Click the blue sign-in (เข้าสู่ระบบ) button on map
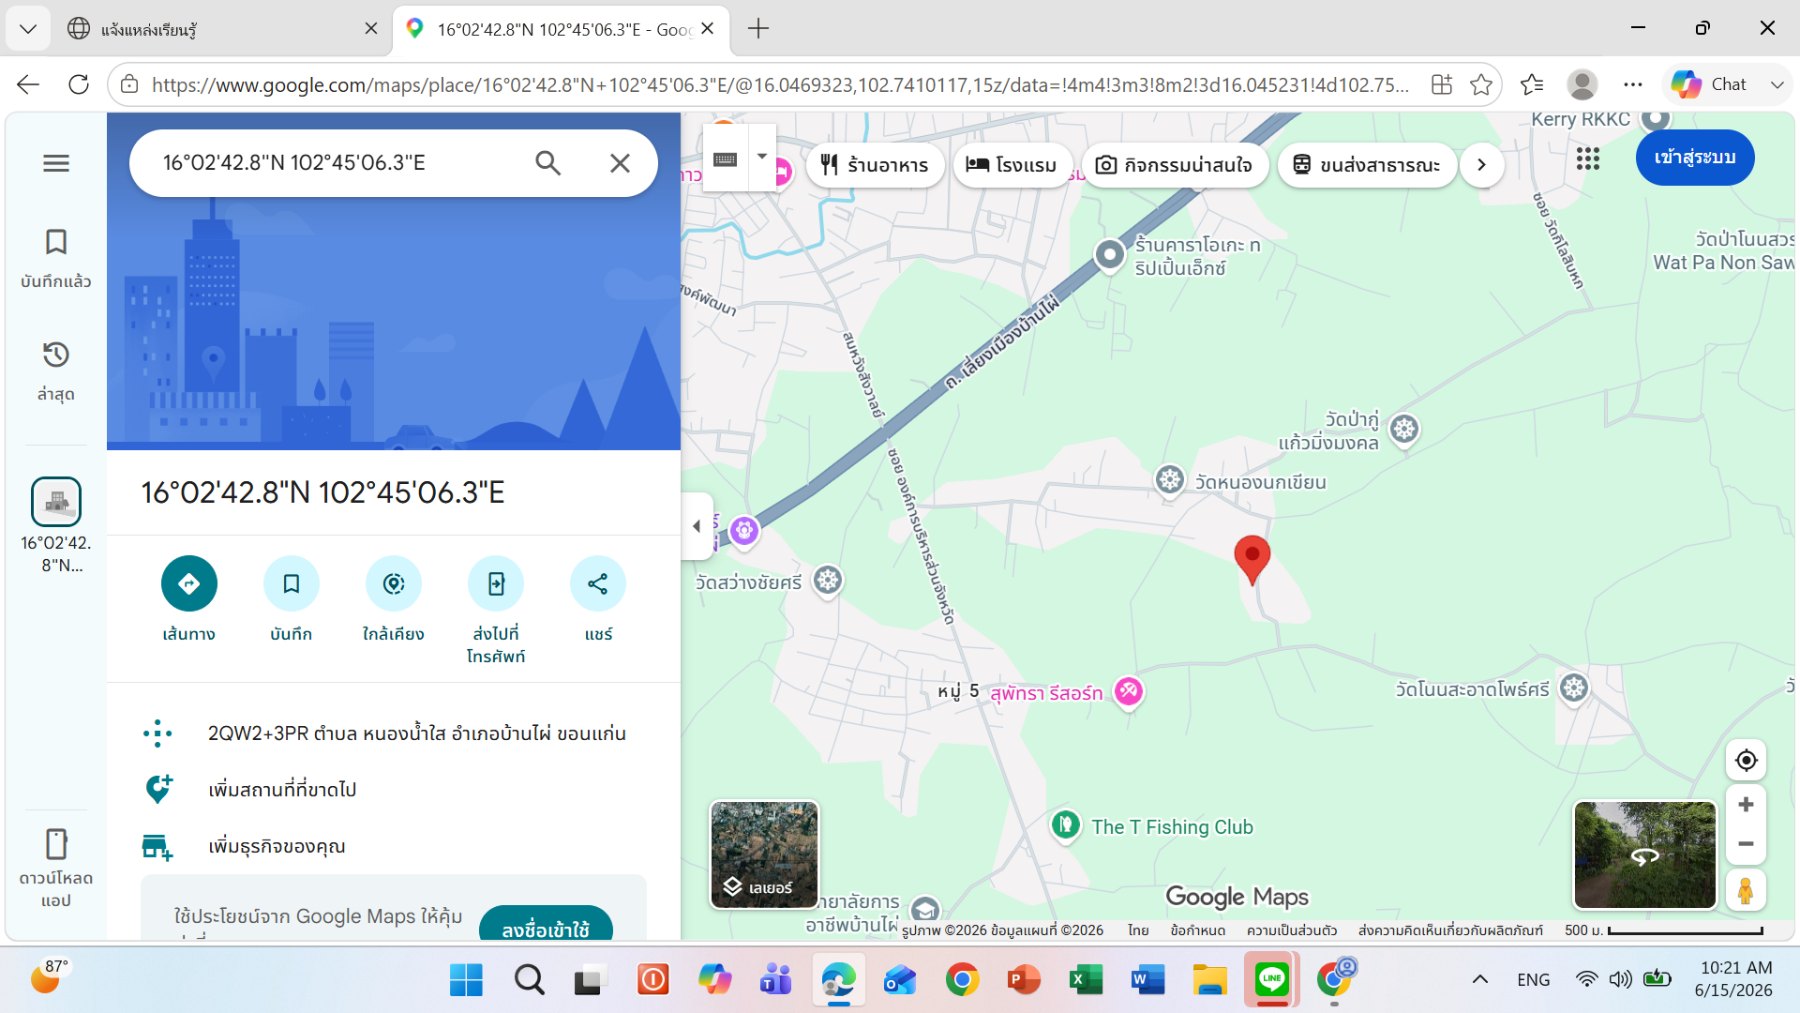Image resolution: width=1800 pixels, height=1013 pixels. (1695, 158)
